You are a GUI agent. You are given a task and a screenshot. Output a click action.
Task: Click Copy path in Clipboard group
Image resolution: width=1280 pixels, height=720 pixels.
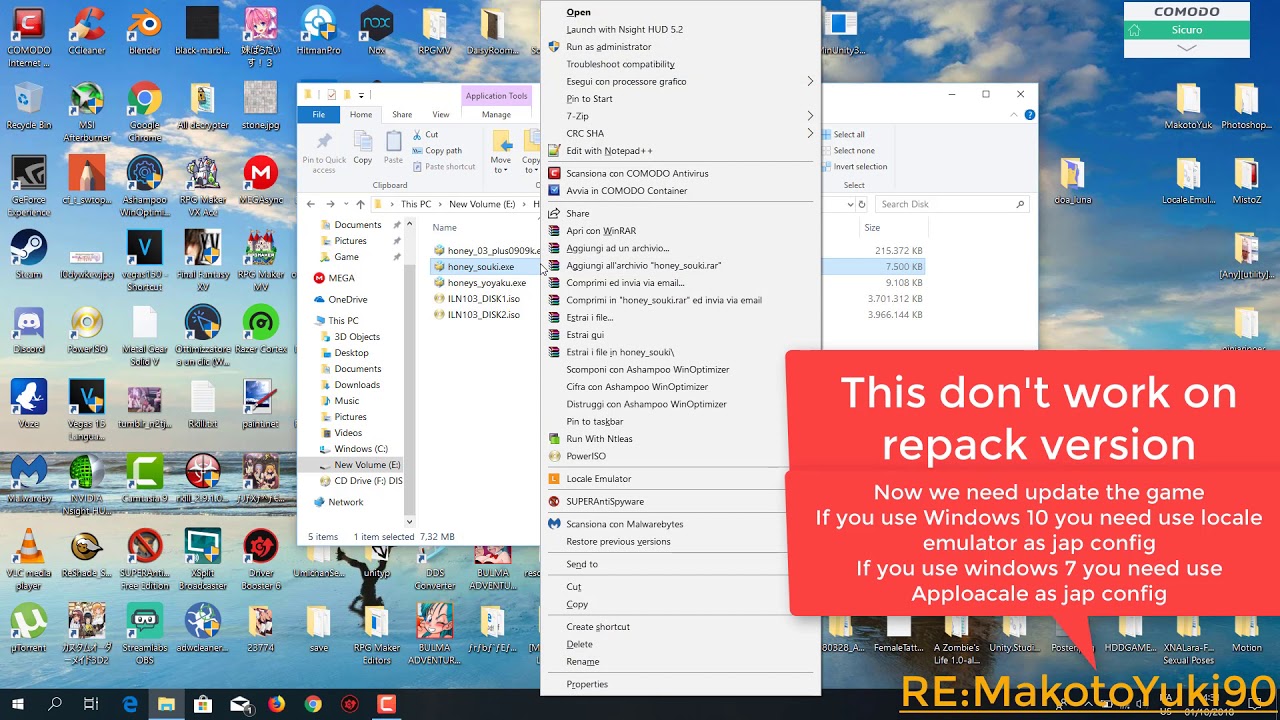[436, 150]
